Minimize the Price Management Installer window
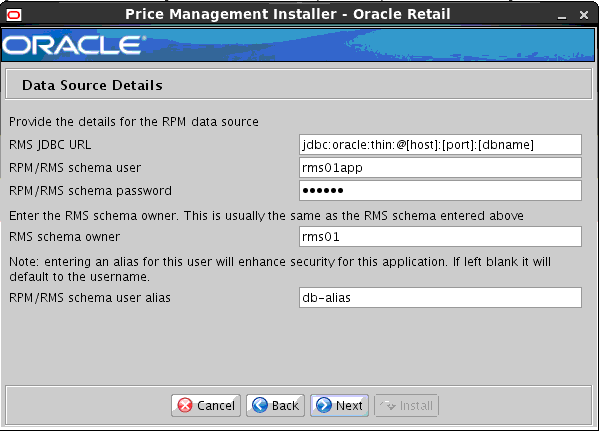603x431 pixels. pyautogui.click(x=562, y=16)
